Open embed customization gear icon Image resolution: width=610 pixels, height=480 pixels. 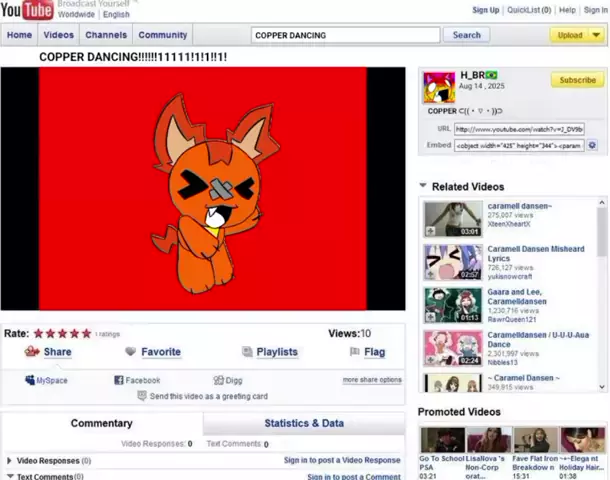click(x=591, y=145)
